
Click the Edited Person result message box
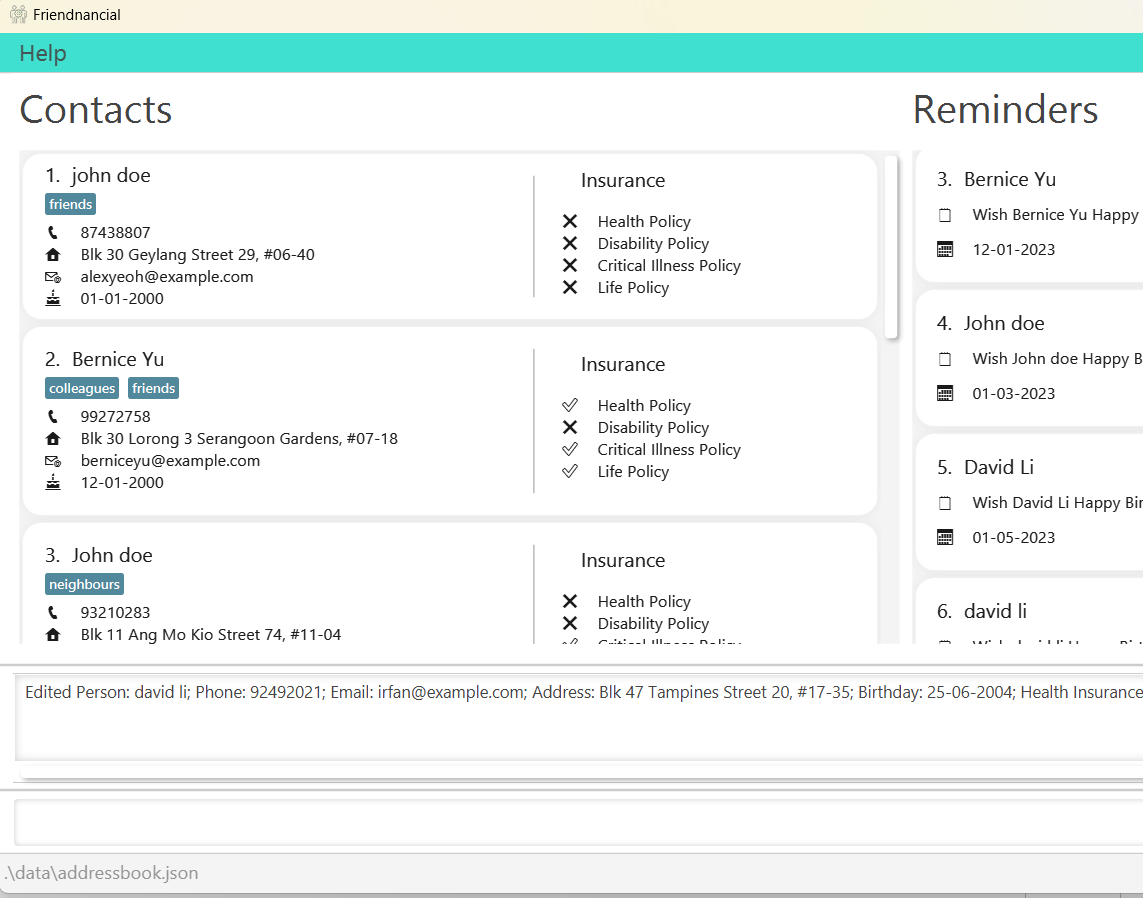pos(579,717)
